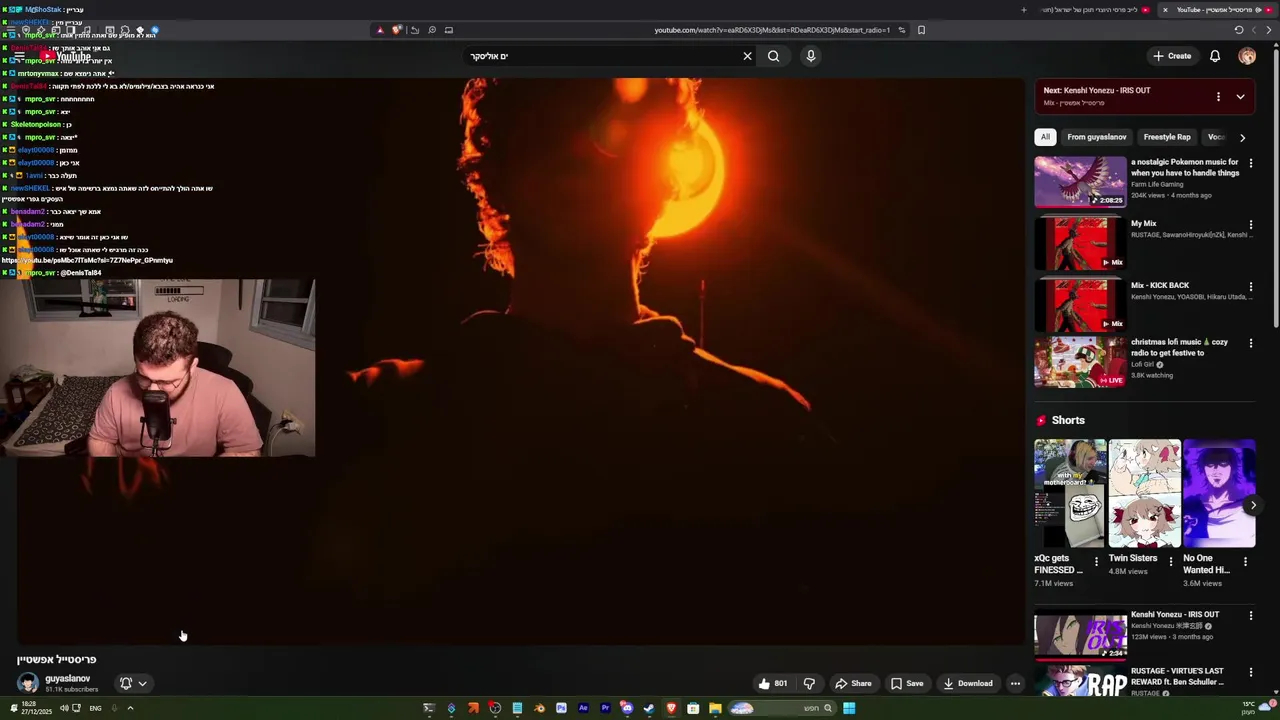Click the youtu.be link in chat overlay
The height and width of the screenshot is (720, 1280).
tap(87, 260)
